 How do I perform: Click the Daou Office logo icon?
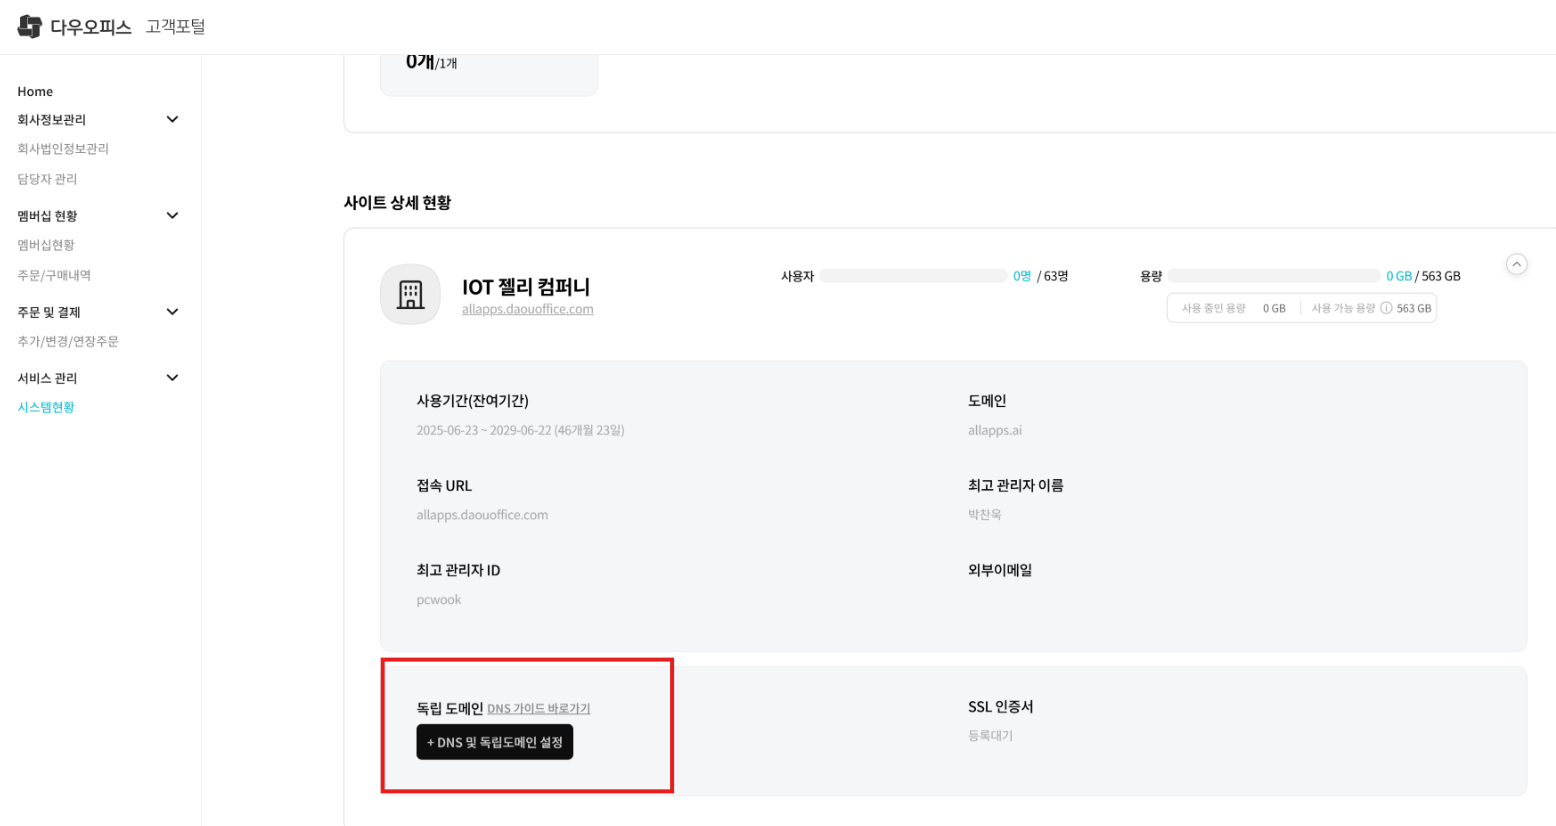pyautogui.click(x=30, y=27)
